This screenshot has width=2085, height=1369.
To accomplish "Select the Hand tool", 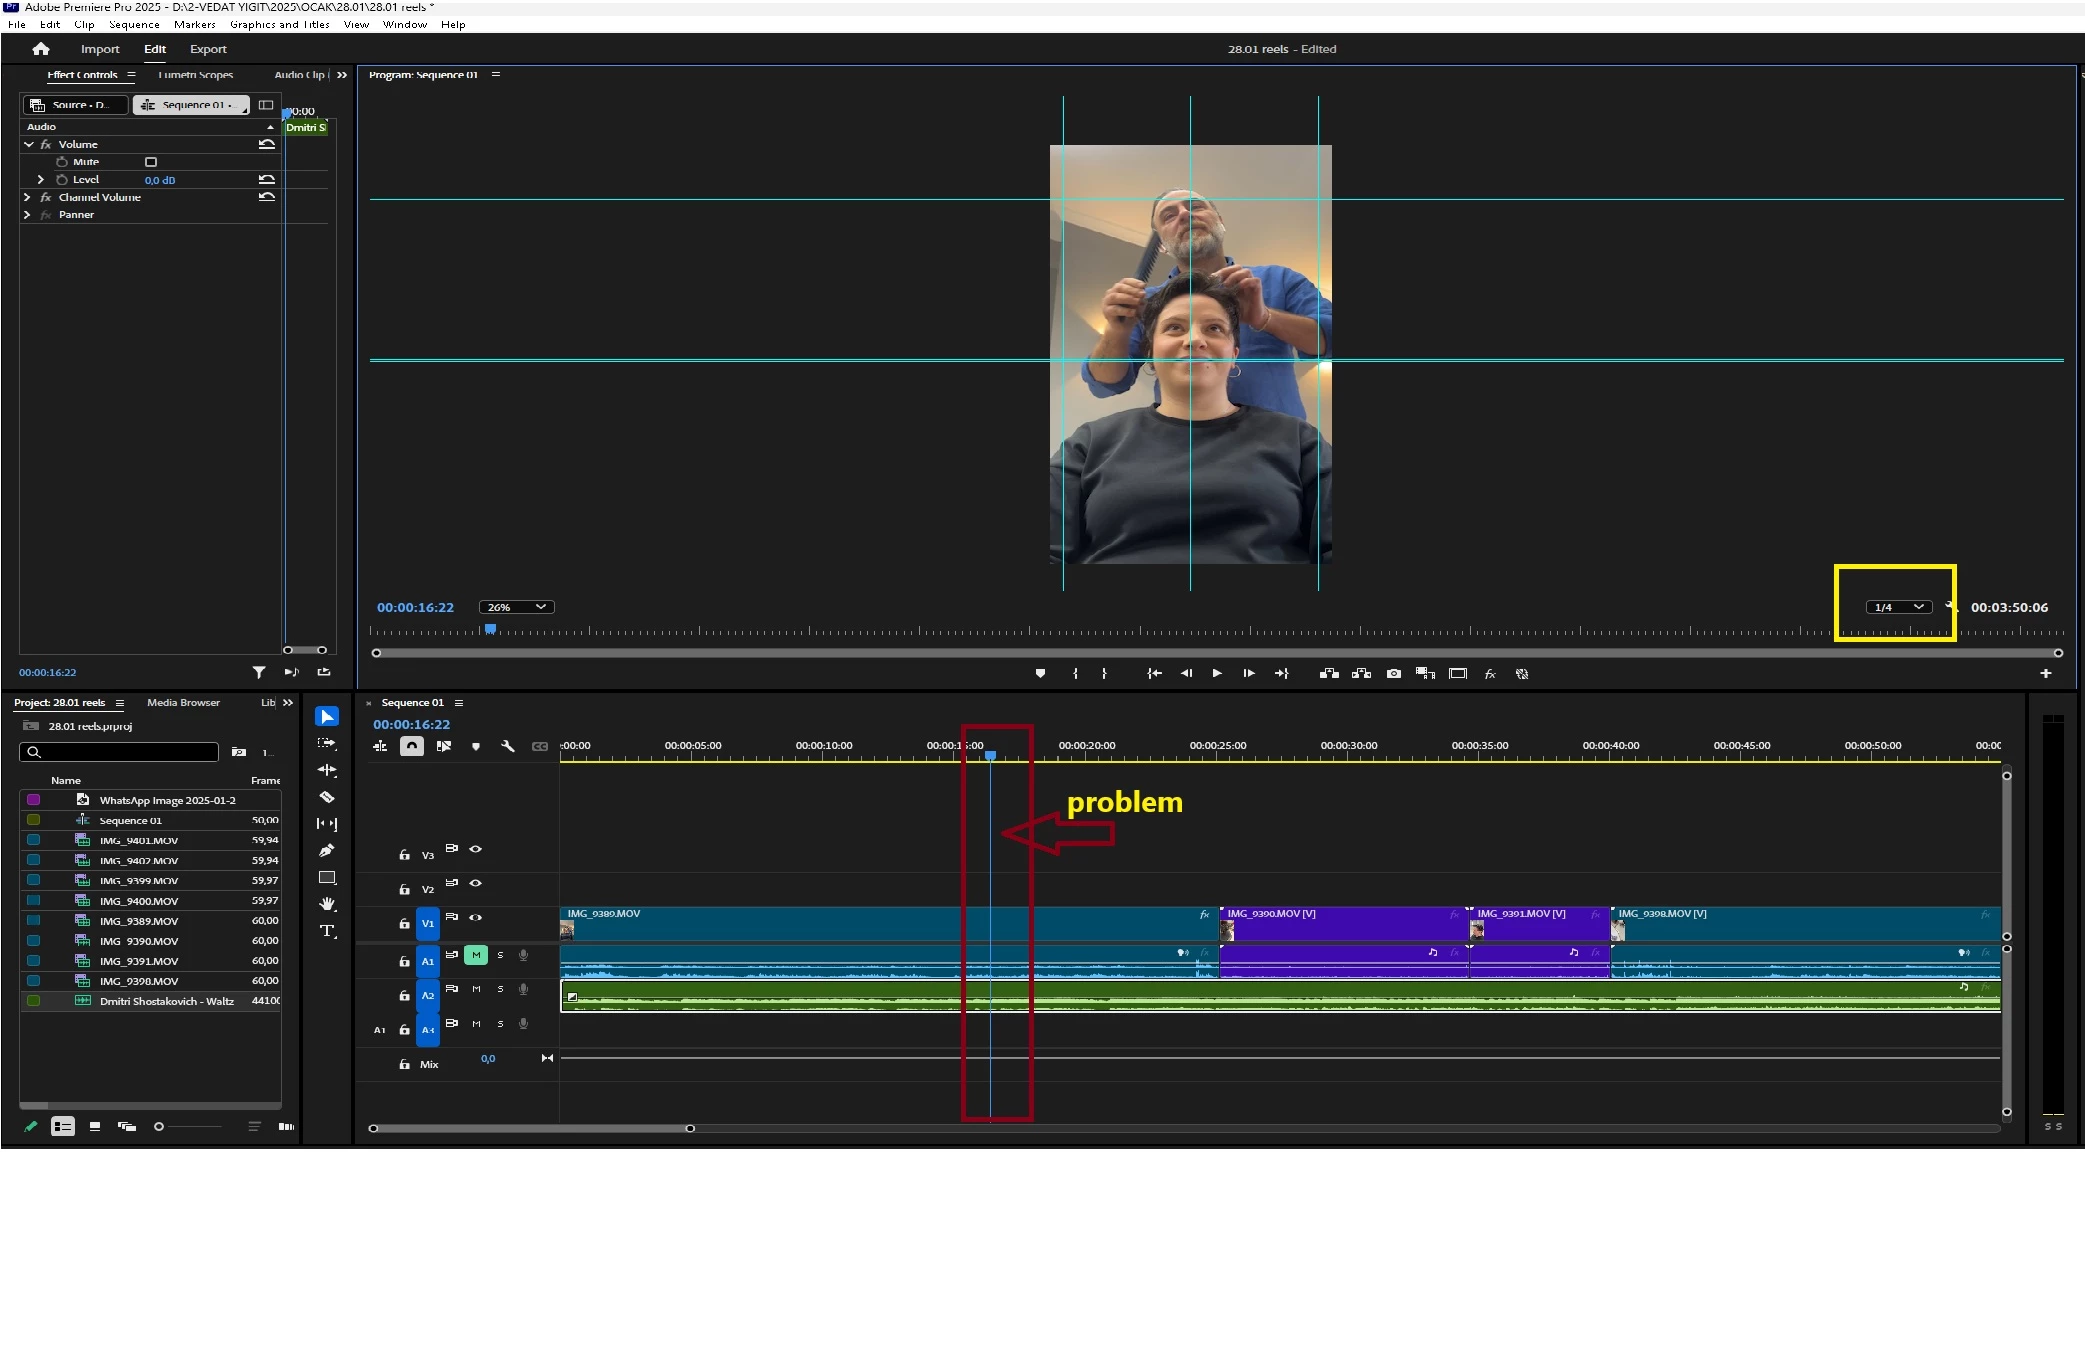I will click(327, 904).
